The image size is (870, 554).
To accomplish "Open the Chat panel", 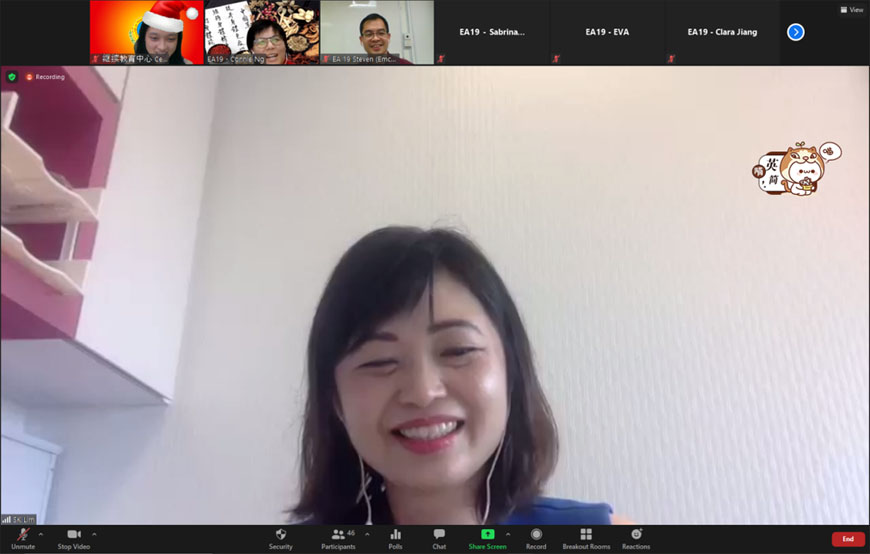I will tap(439, 538).
